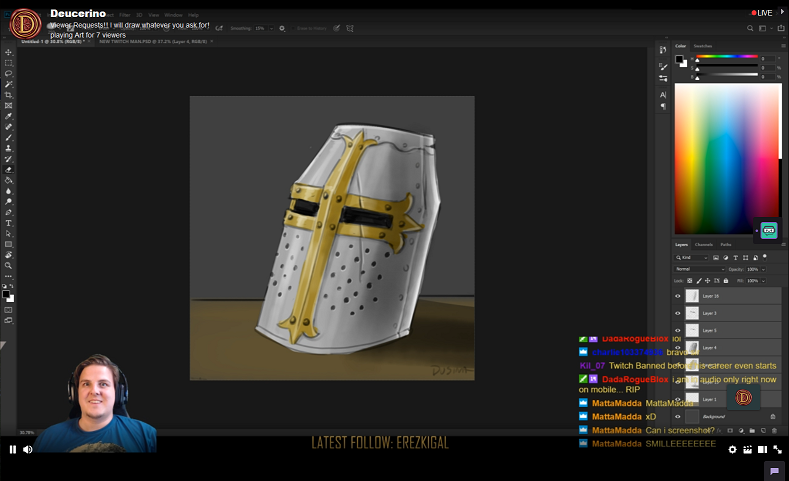
Task: Toggle Quick Mask mode
Action: tap(9, 310)
